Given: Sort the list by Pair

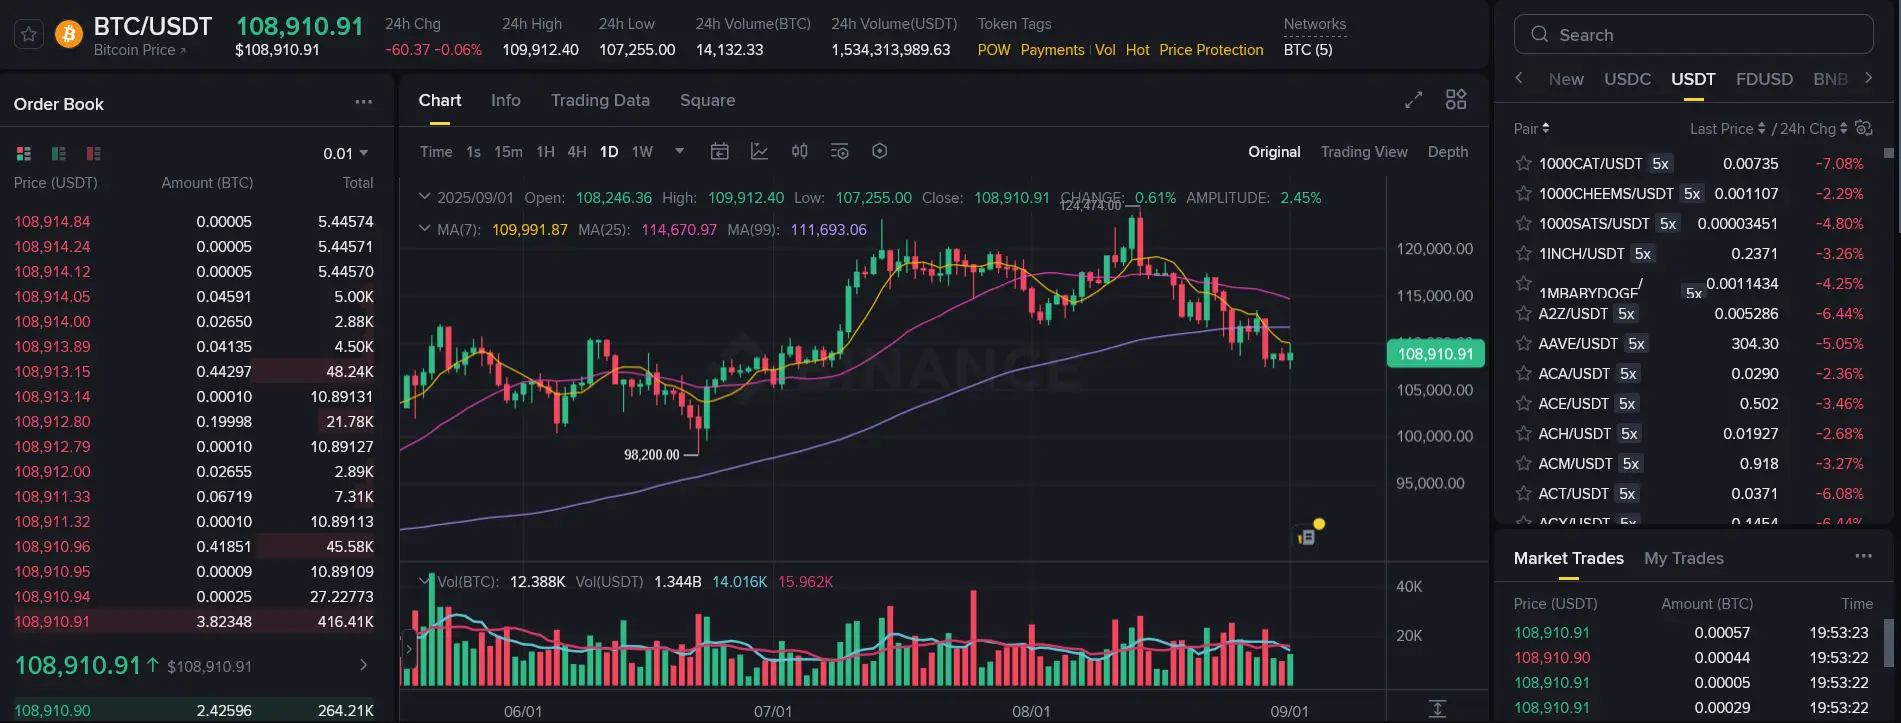Looking at the screenshot, I should pyautogui.click(x=1531, y=128).
